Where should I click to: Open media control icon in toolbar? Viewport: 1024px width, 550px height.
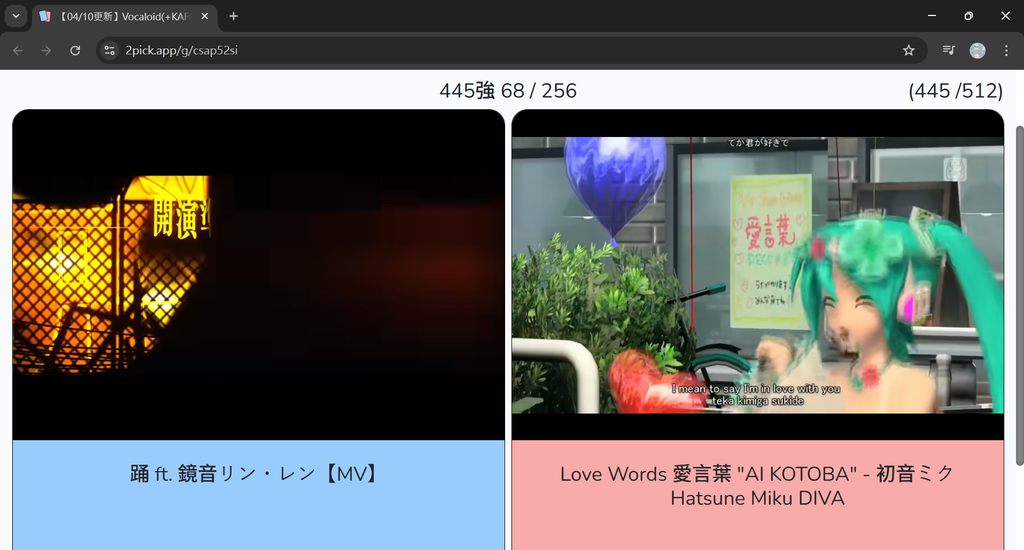(x=948, y=50)
